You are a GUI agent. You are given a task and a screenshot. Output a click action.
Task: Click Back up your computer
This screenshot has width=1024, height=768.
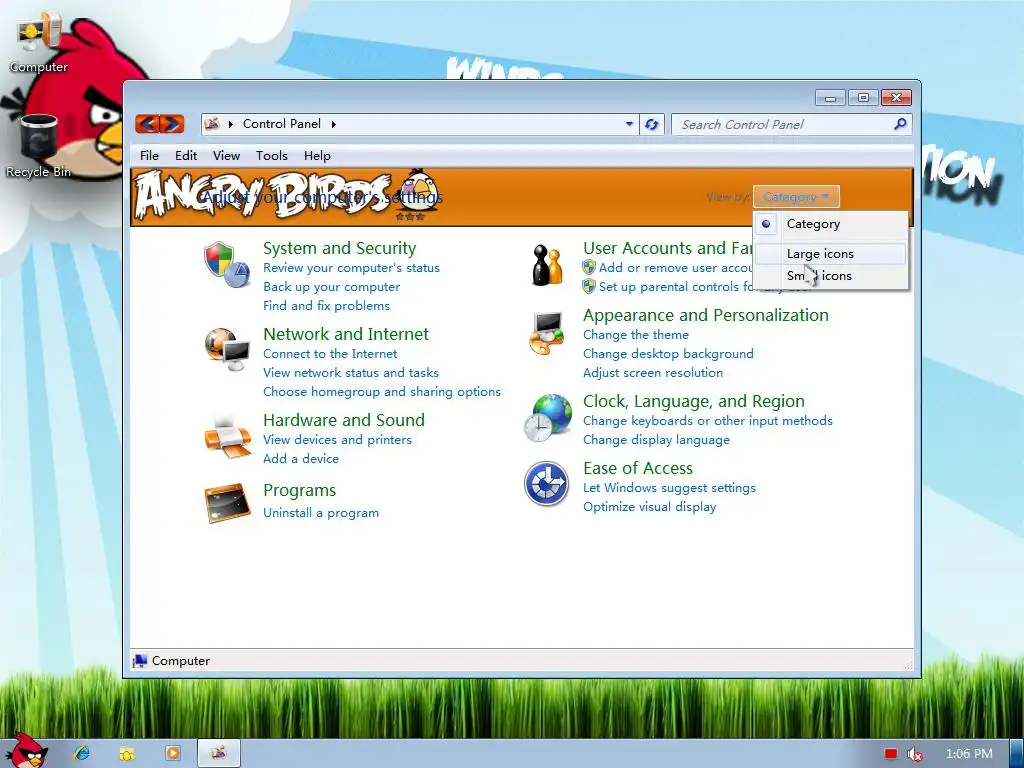332,287
